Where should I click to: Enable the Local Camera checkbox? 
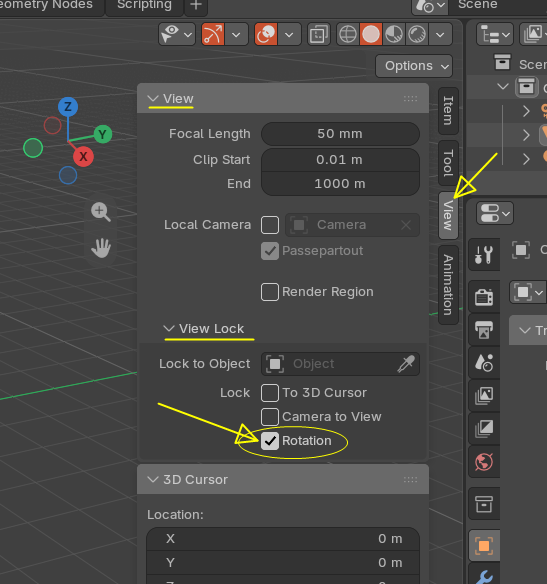click(x=270, y=225)
